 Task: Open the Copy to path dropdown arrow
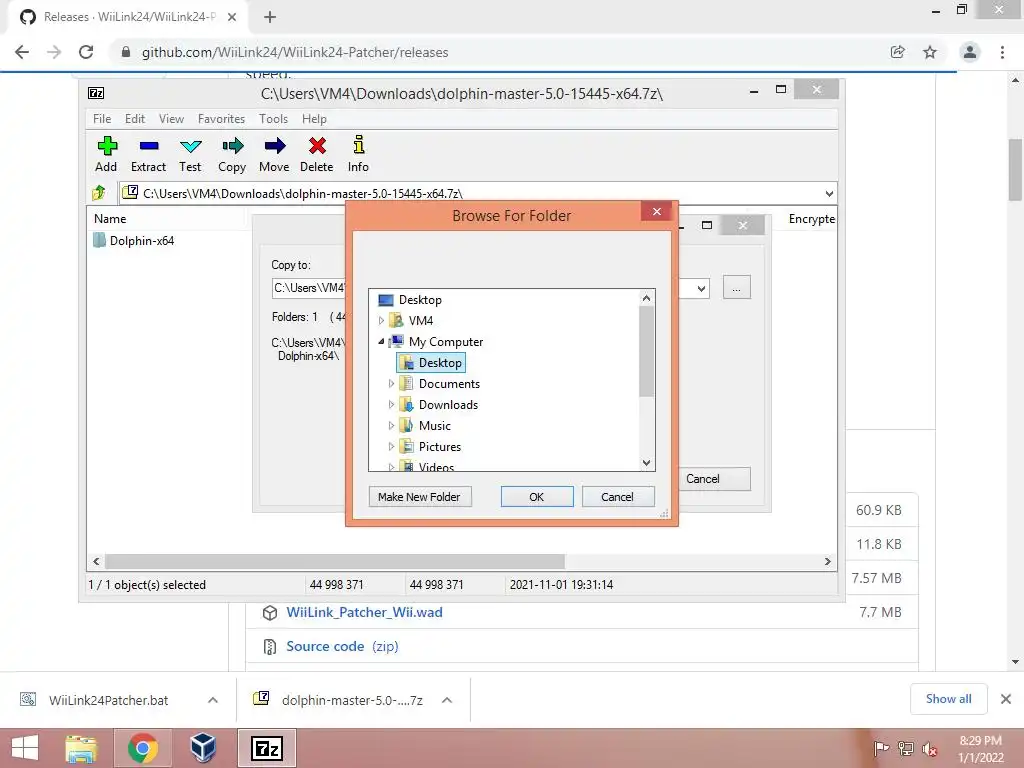click(701, 288)
